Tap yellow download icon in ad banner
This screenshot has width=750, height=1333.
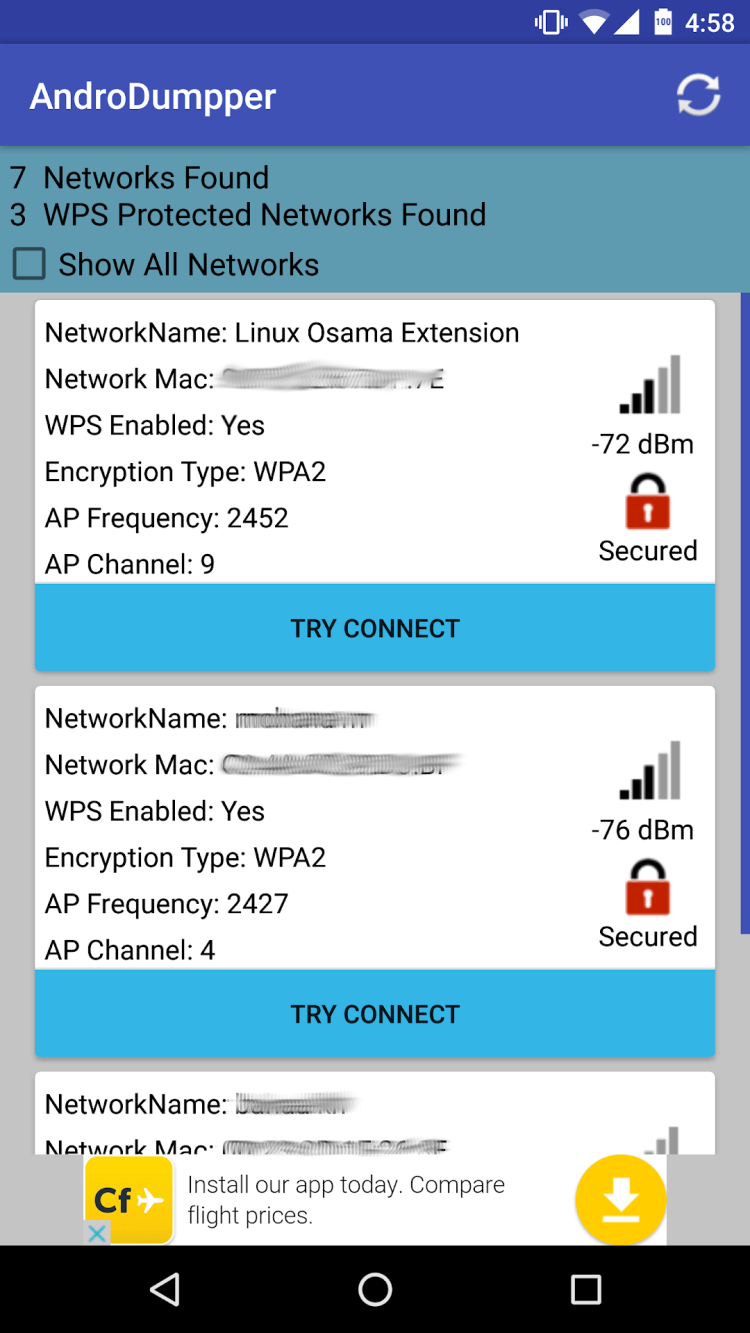[x=620, y=1199]
